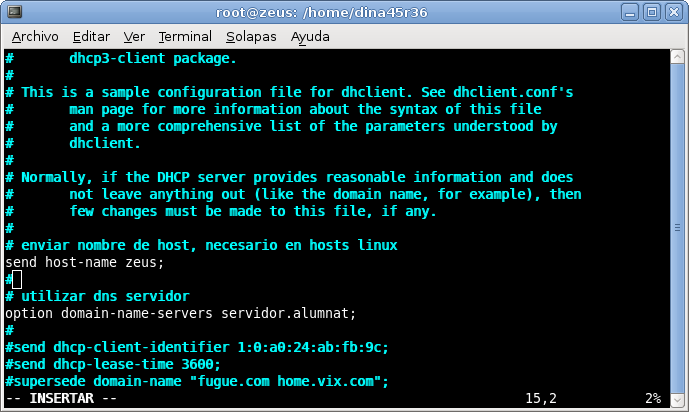The image size is (689, 412).
Task: Click the scrollbar up arrow
Action: coord(677,57)
